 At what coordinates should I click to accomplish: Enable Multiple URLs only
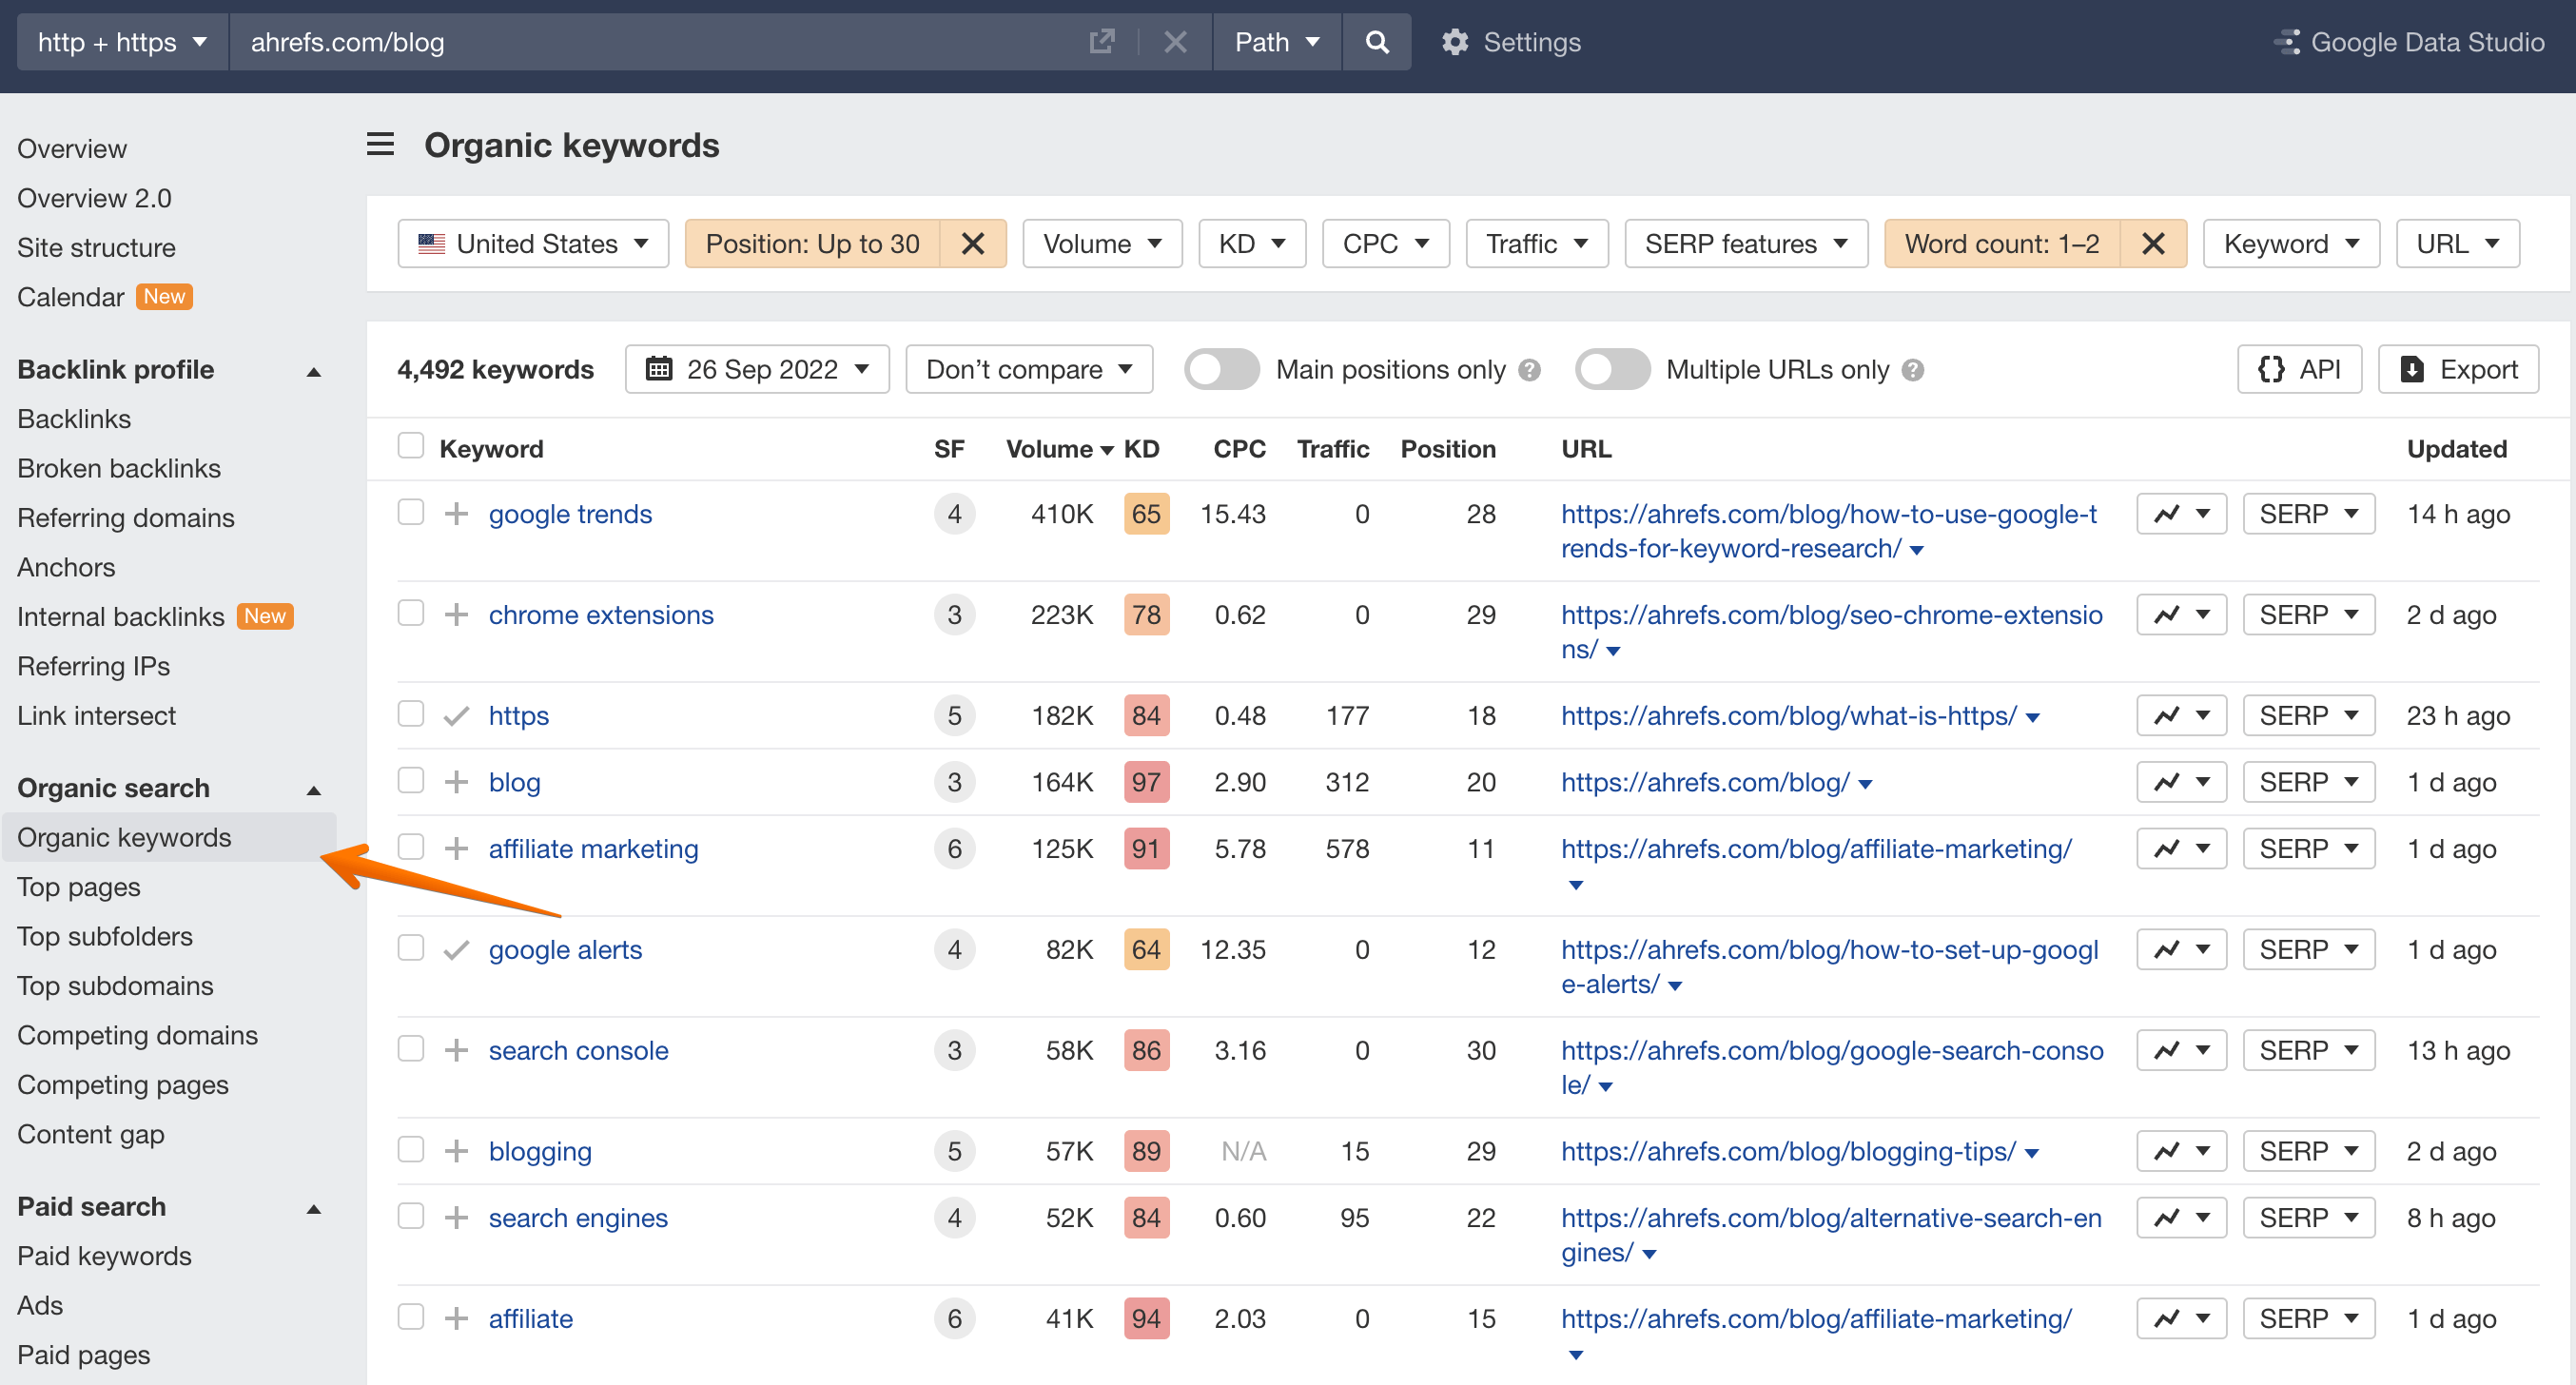click(1612, 369)
